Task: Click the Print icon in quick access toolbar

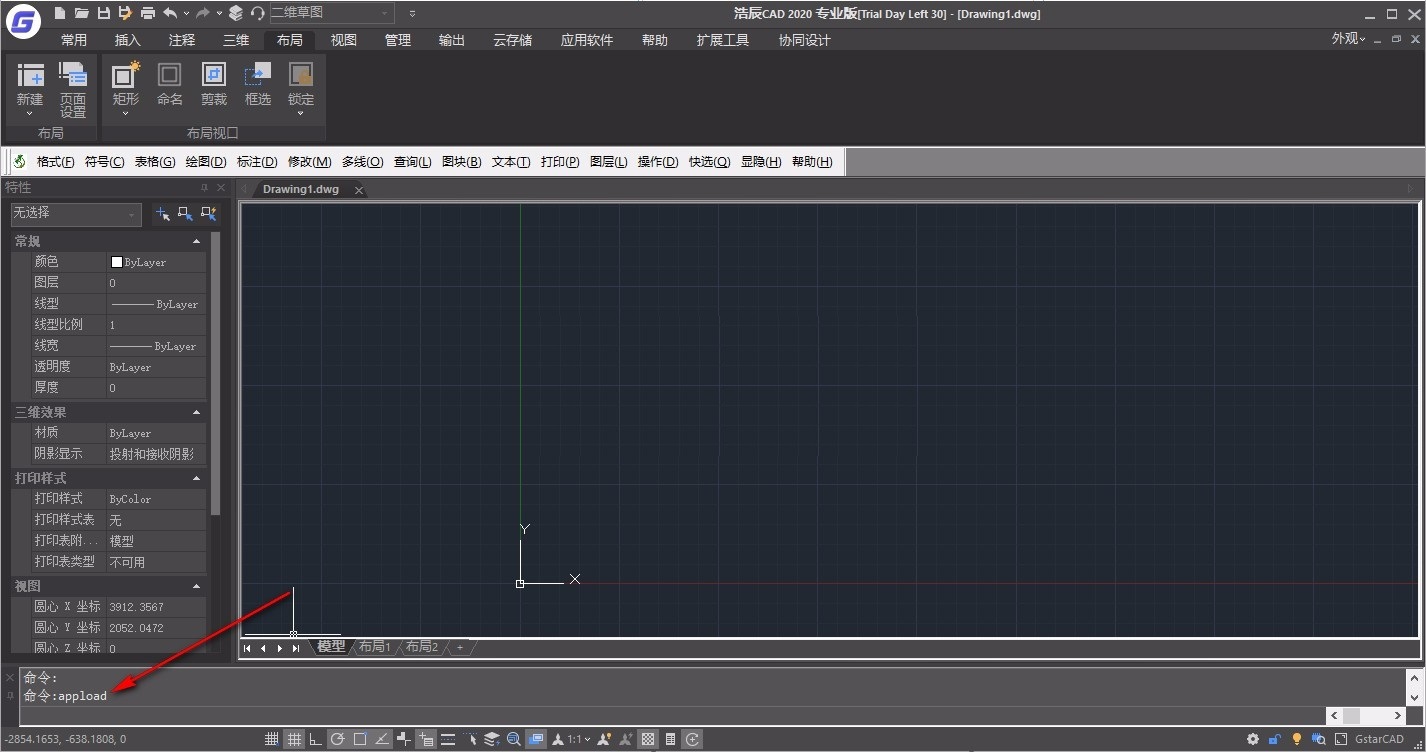Action: [148, 13]
